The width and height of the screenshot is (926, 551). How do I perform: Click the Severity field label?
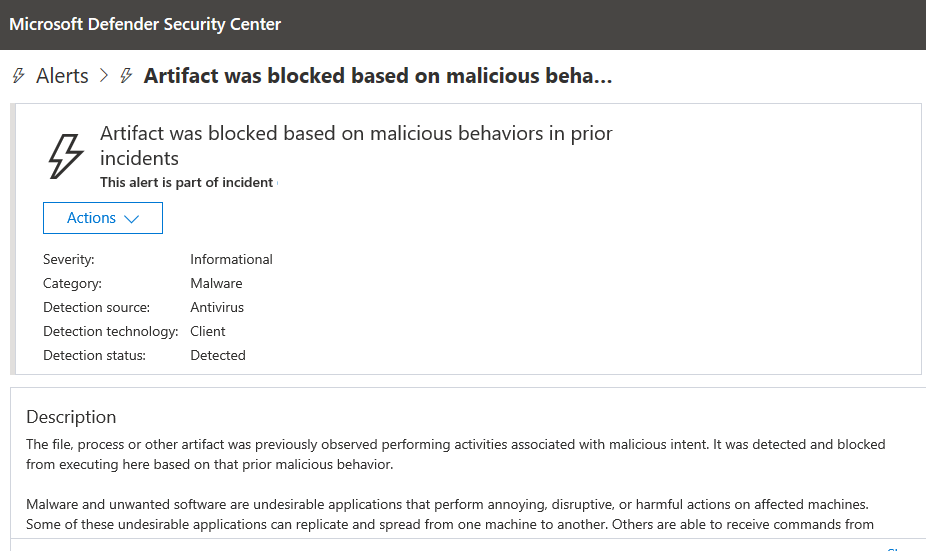(69, 259)
